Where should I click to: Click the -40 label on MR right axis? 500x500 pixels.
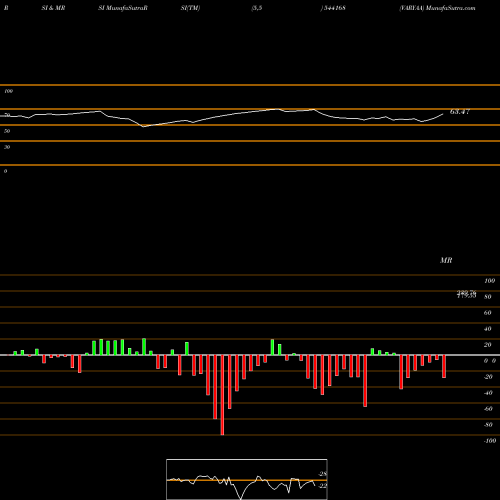pos(488,393)
